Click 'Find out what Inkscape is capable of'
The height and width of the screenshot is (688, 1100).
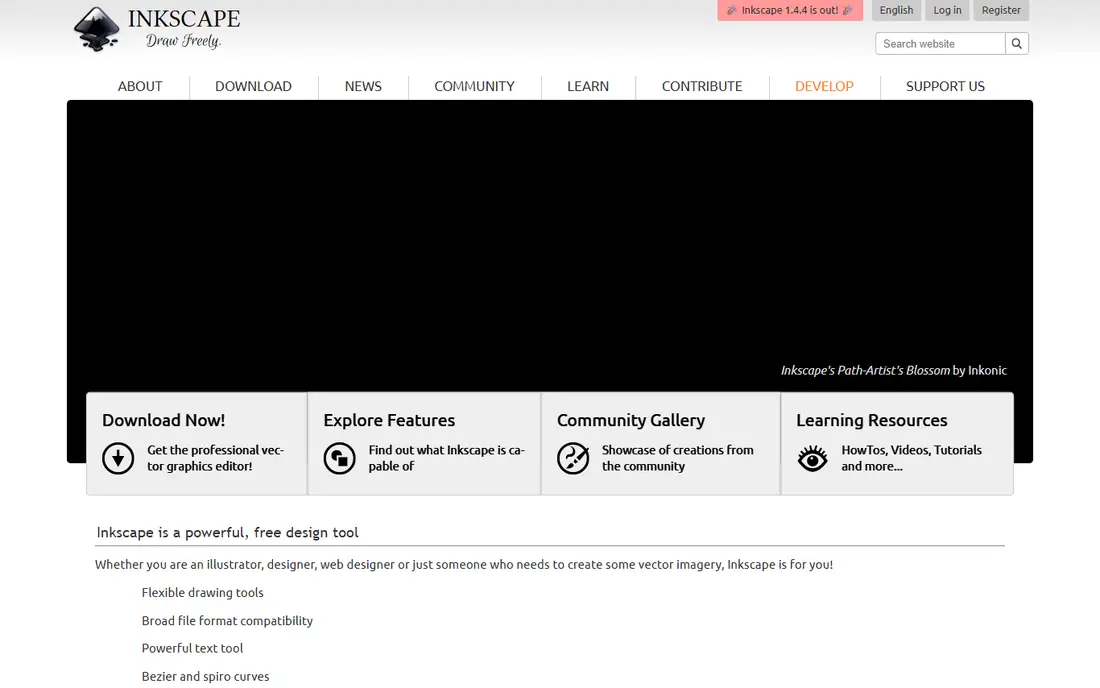tap(446, 458)
